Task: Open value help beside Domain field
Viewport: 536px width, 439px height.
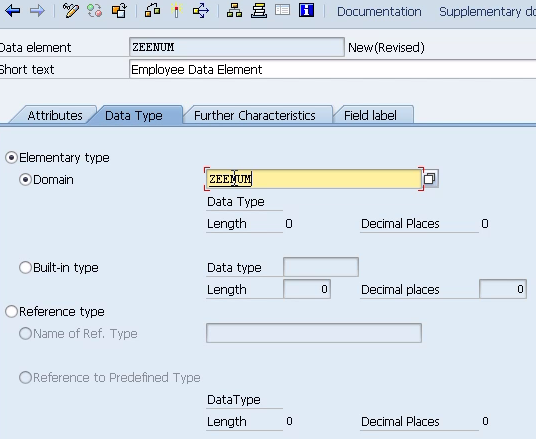Action: 430,178
